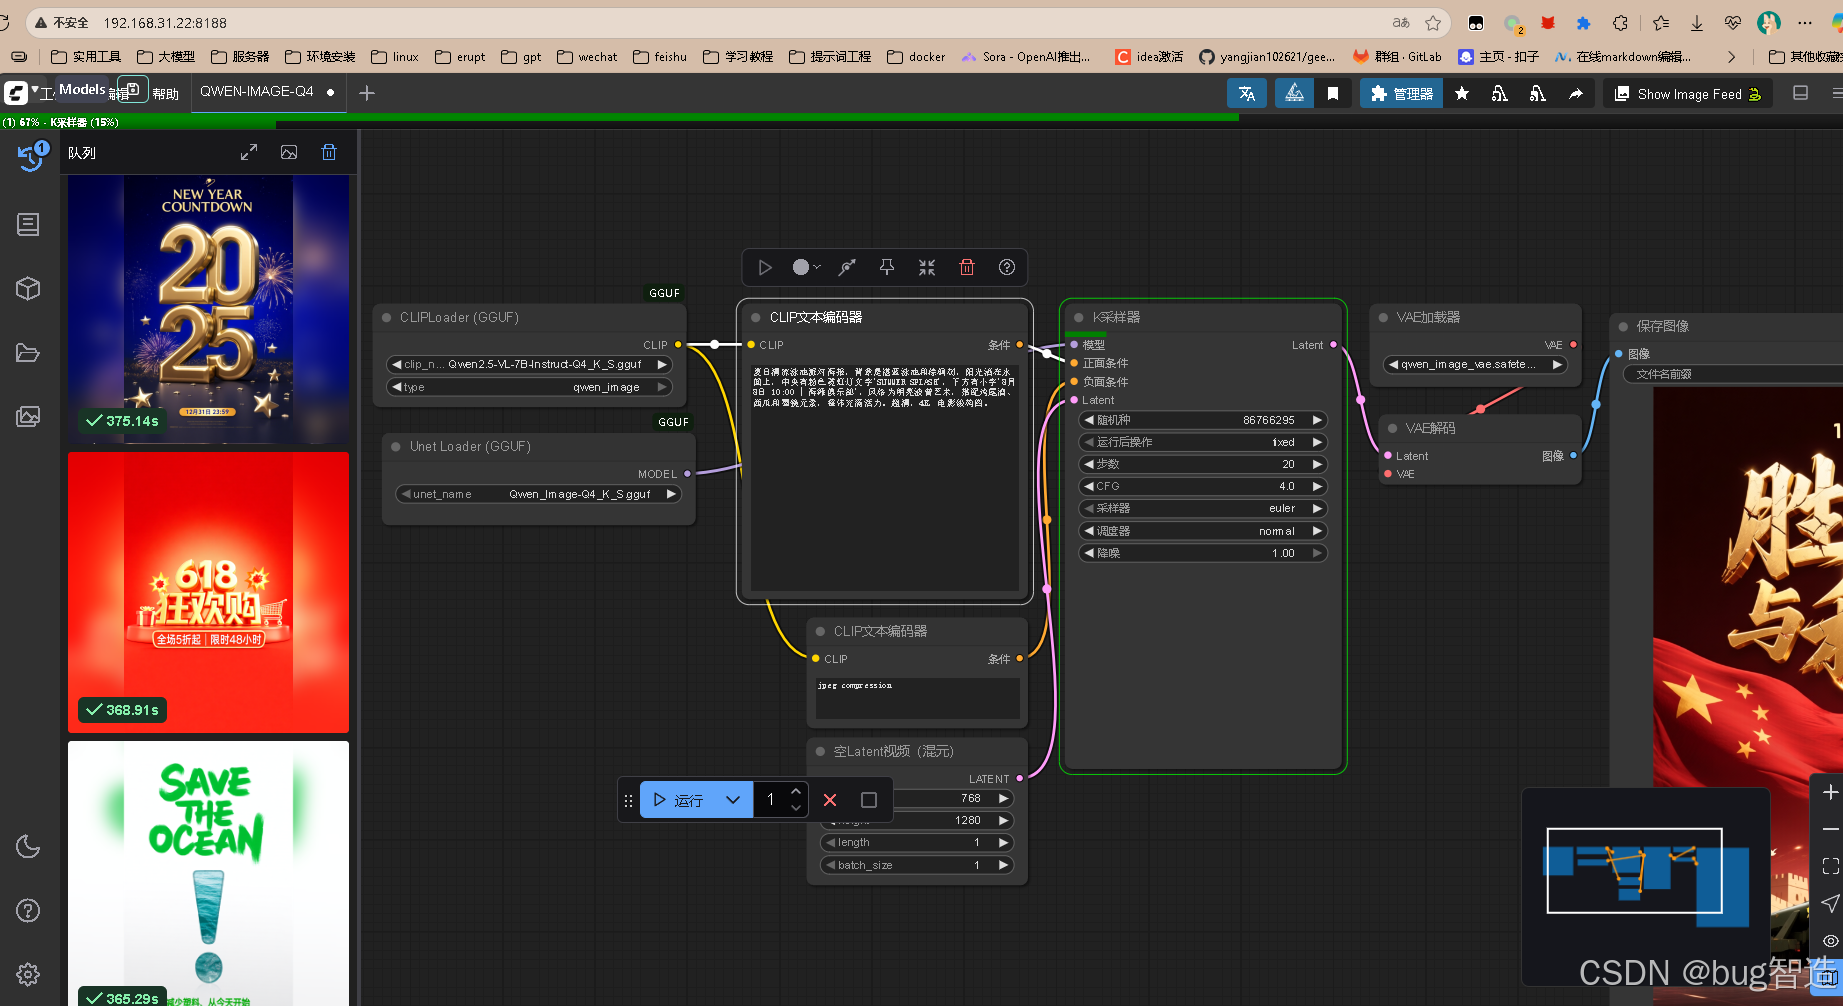The width and height of the screenshot is (1843, 1006).
Task: Toggle image preview icon in queue header
Action: click(x=289, y=152)
